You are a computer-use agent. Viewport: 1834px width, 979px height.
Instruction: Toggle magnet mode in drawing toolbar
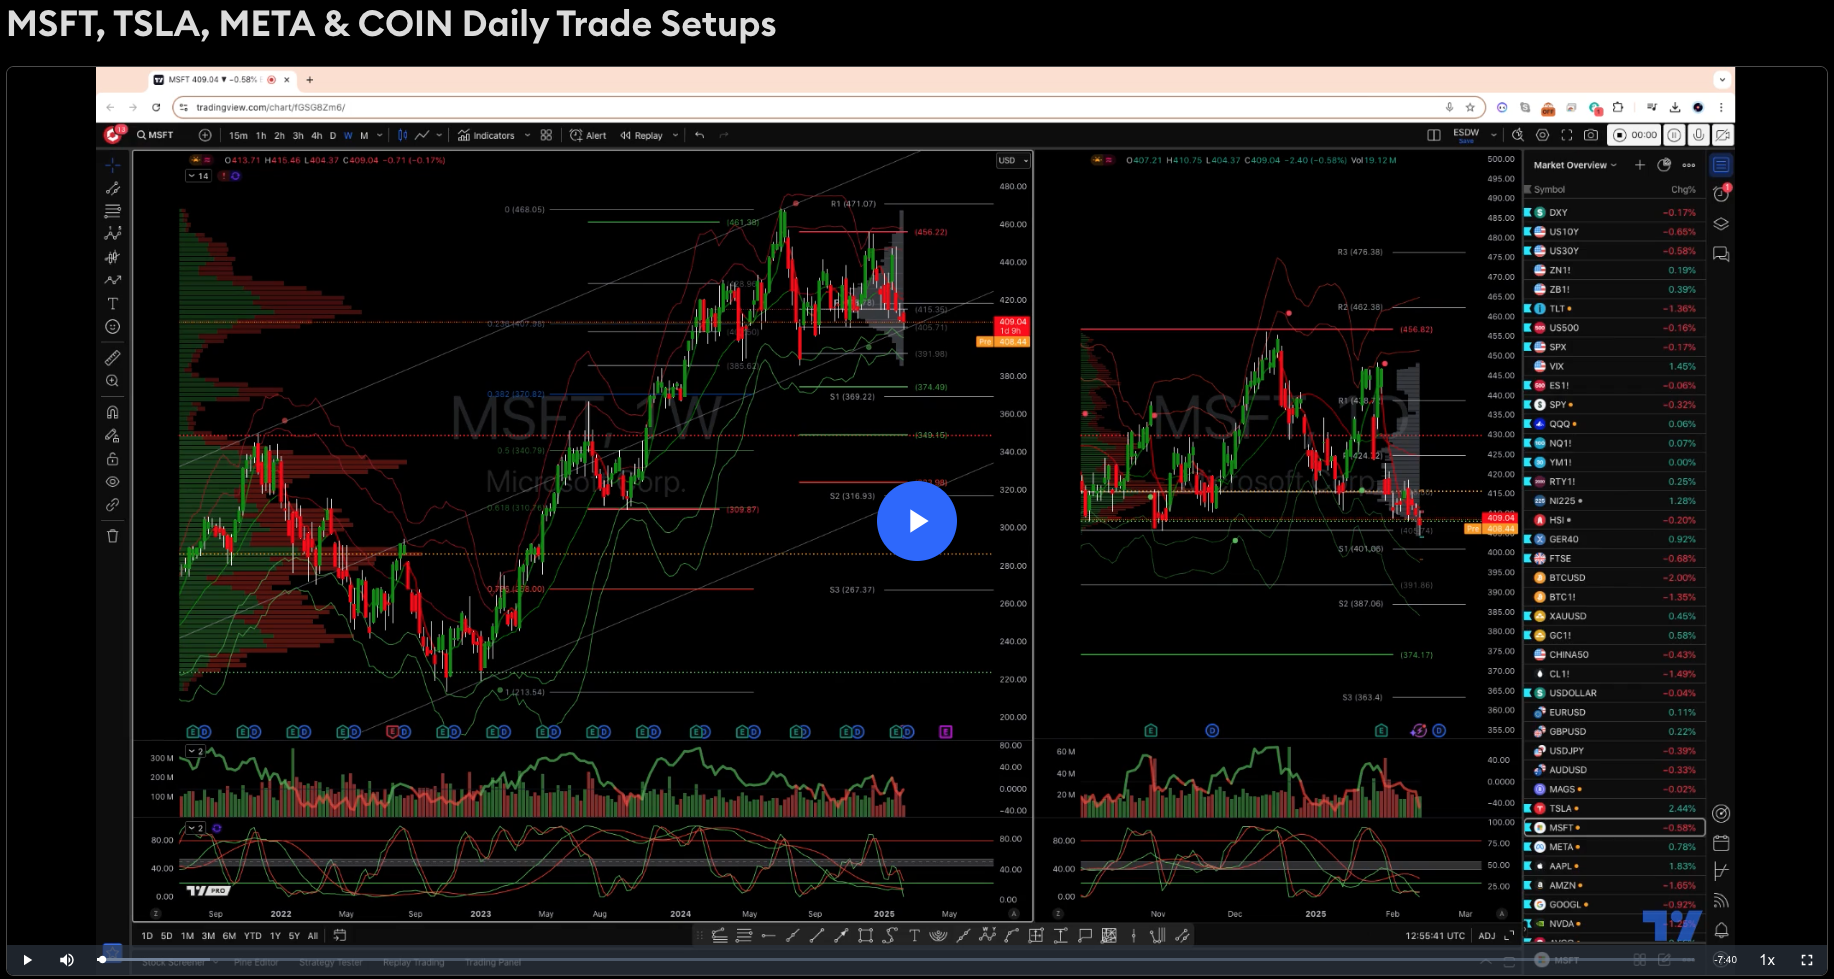pos(112,412)
